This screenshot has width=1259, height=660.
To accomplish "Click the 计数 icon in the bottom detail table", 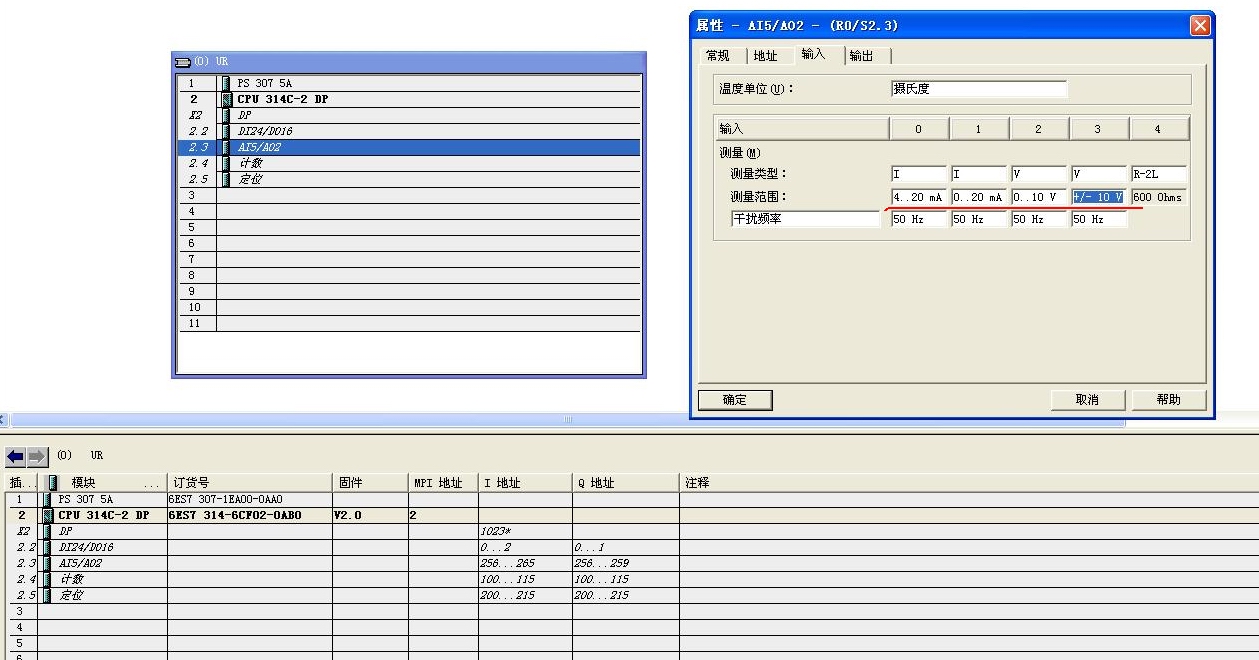I will pyautogui.click(x=47, y=579).
